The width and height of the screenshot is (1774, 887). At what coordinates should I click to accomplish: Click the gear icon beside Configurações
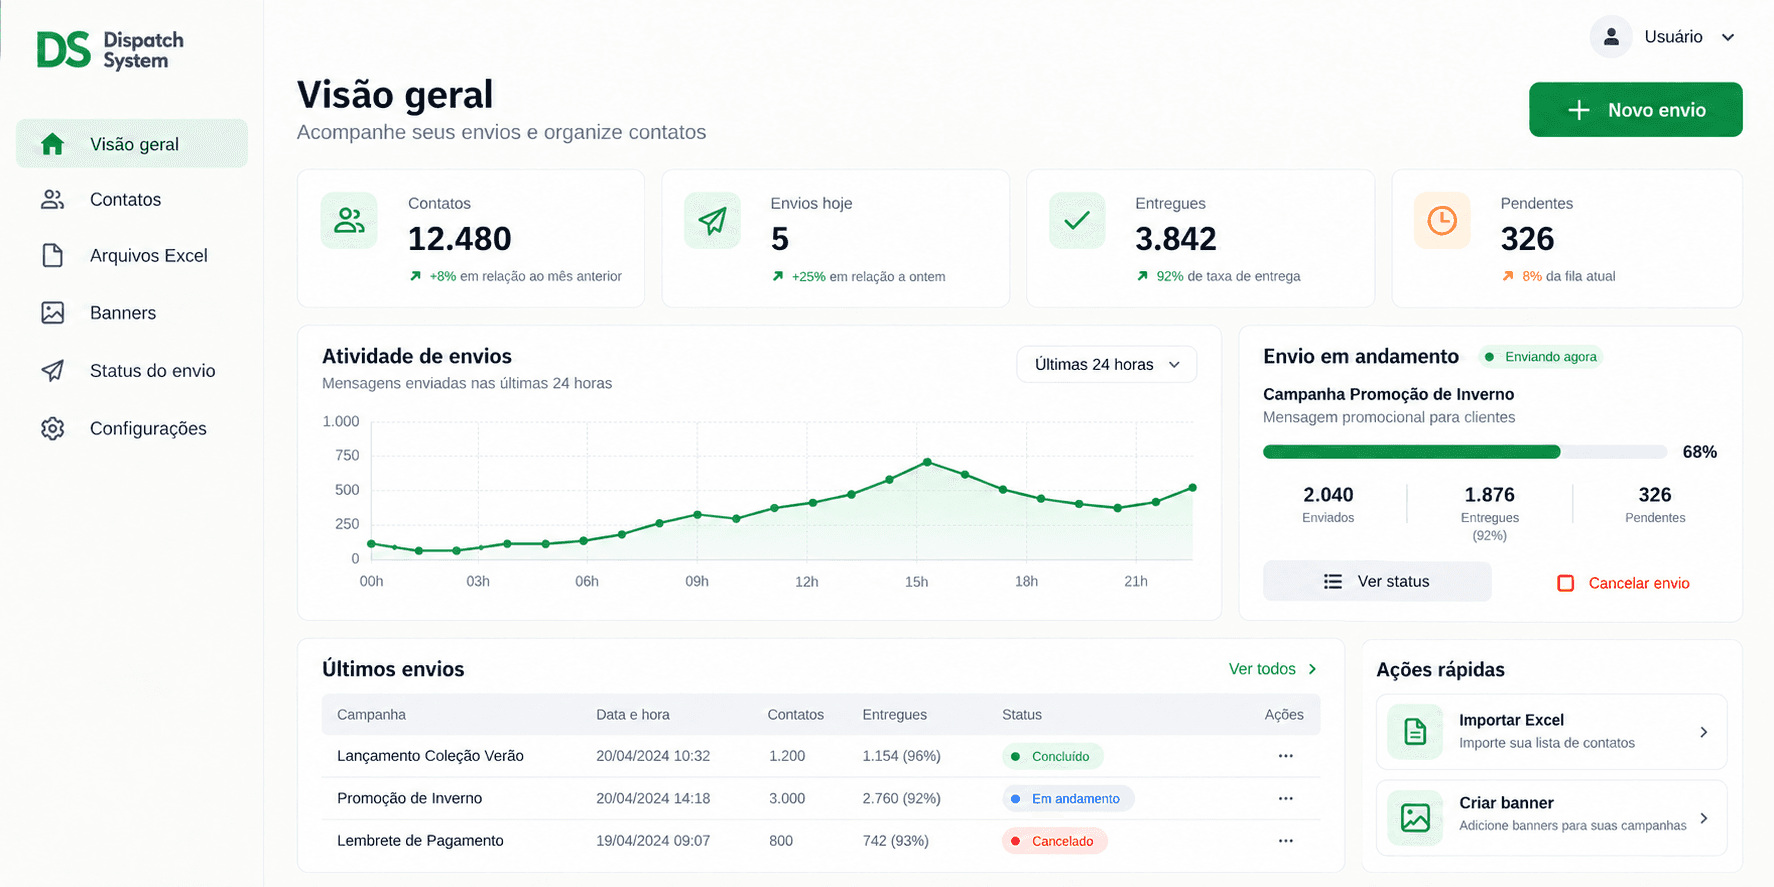(x=53, y=429)
